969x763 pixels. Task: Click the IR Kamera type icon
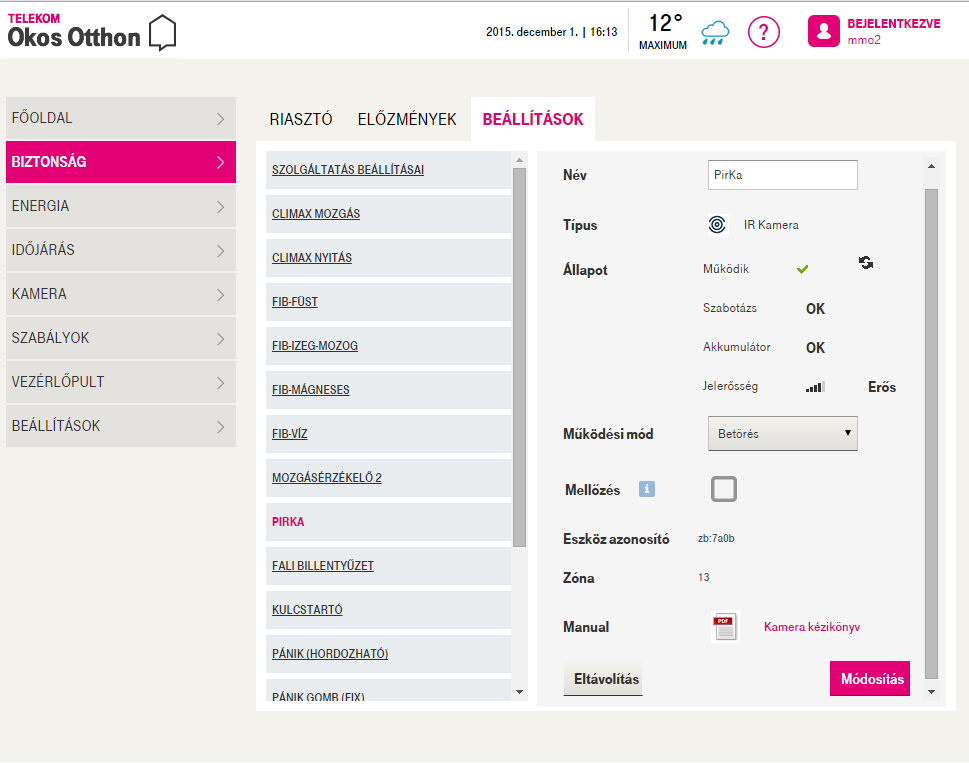pyautogui.click(x=717, y=224)
